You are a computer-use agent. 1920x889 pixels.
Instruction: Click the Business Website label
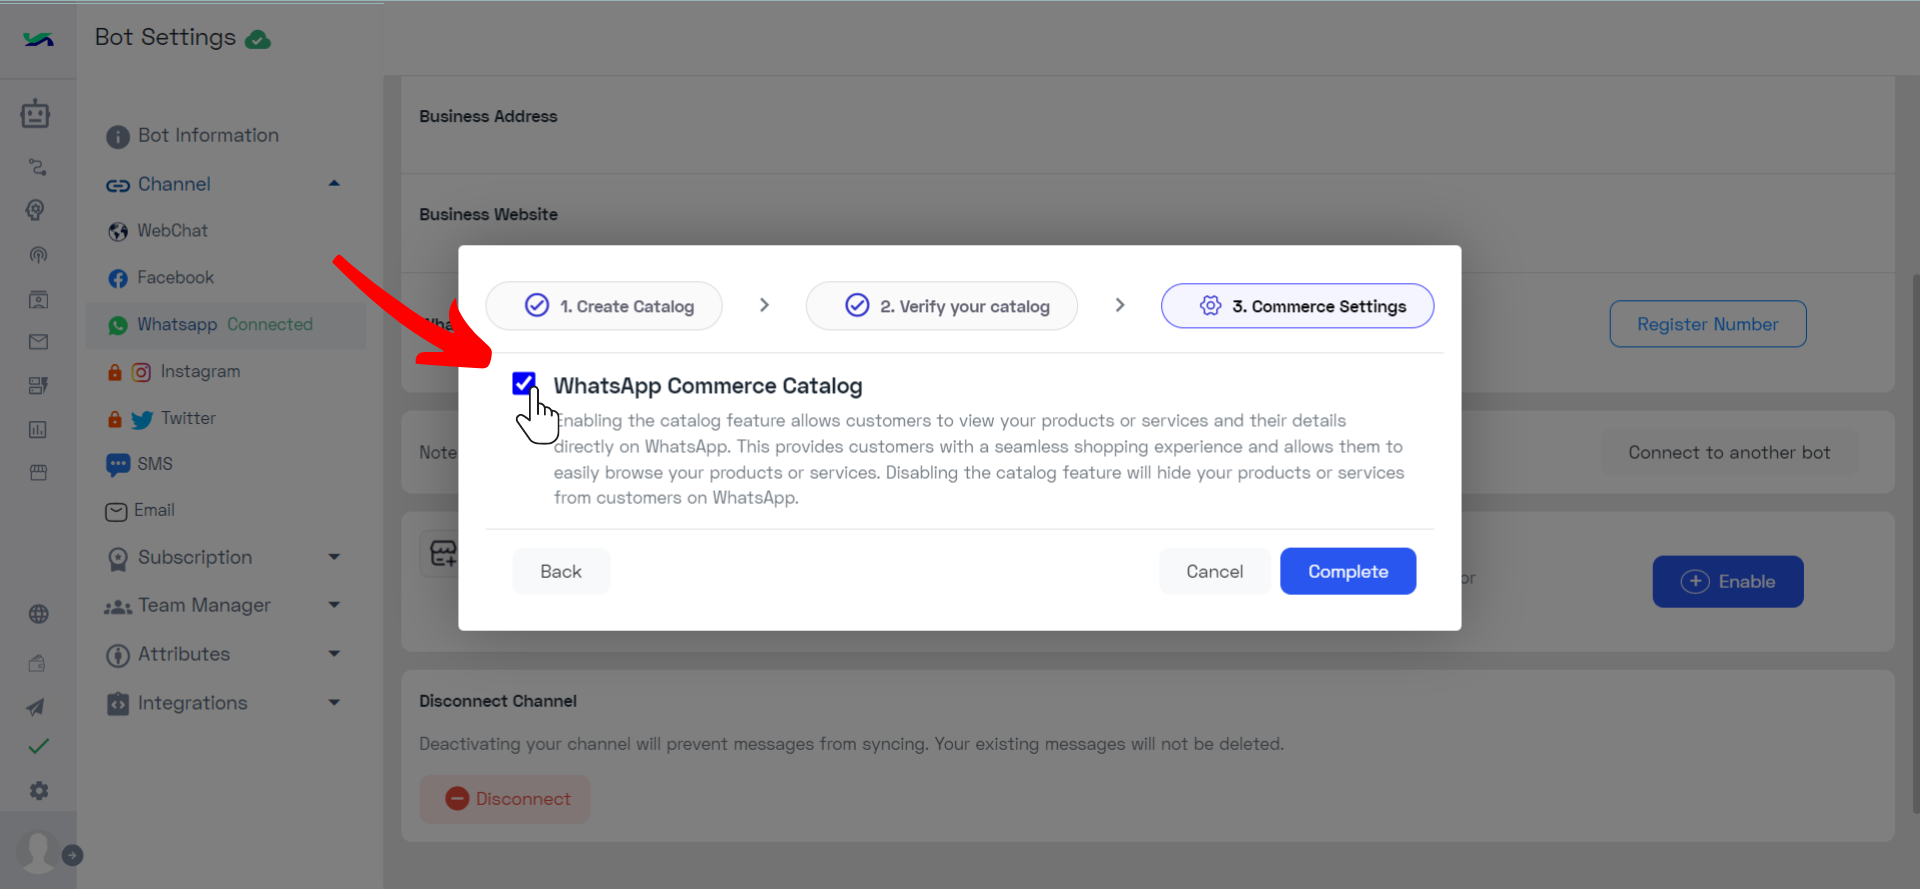[488, 214]
